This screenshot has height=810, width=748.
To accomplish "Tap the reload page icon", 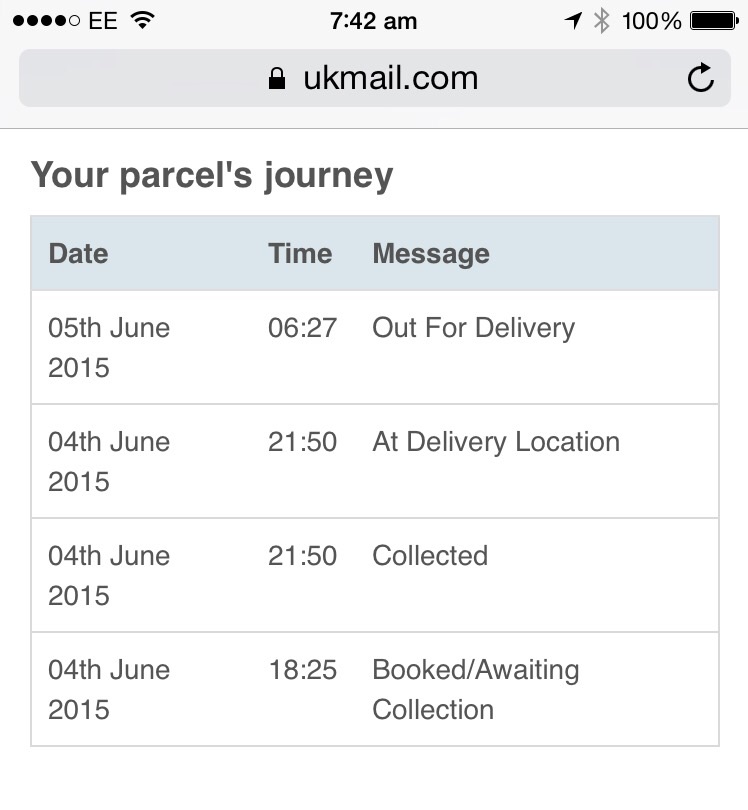I will [x=700, y=77].
